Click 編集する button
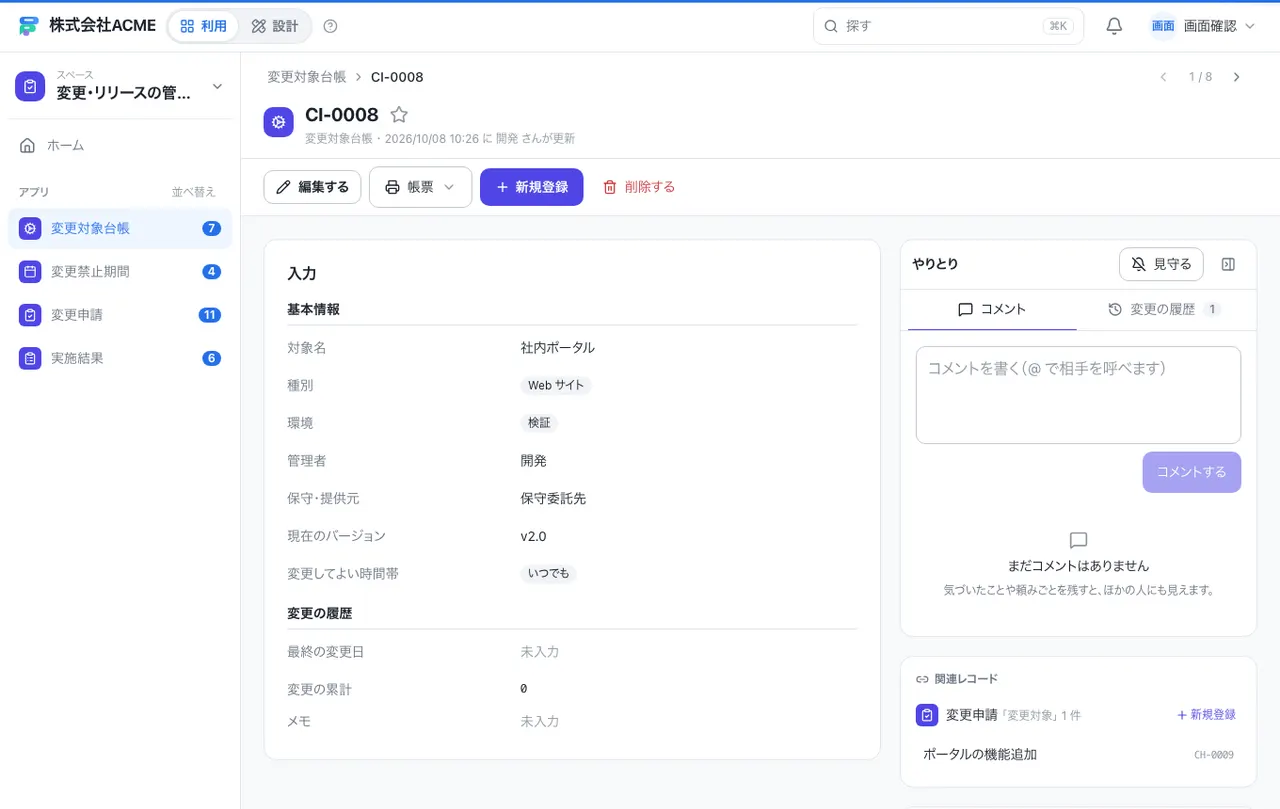Screen dimensions: 1280x809 click(312, 187)
